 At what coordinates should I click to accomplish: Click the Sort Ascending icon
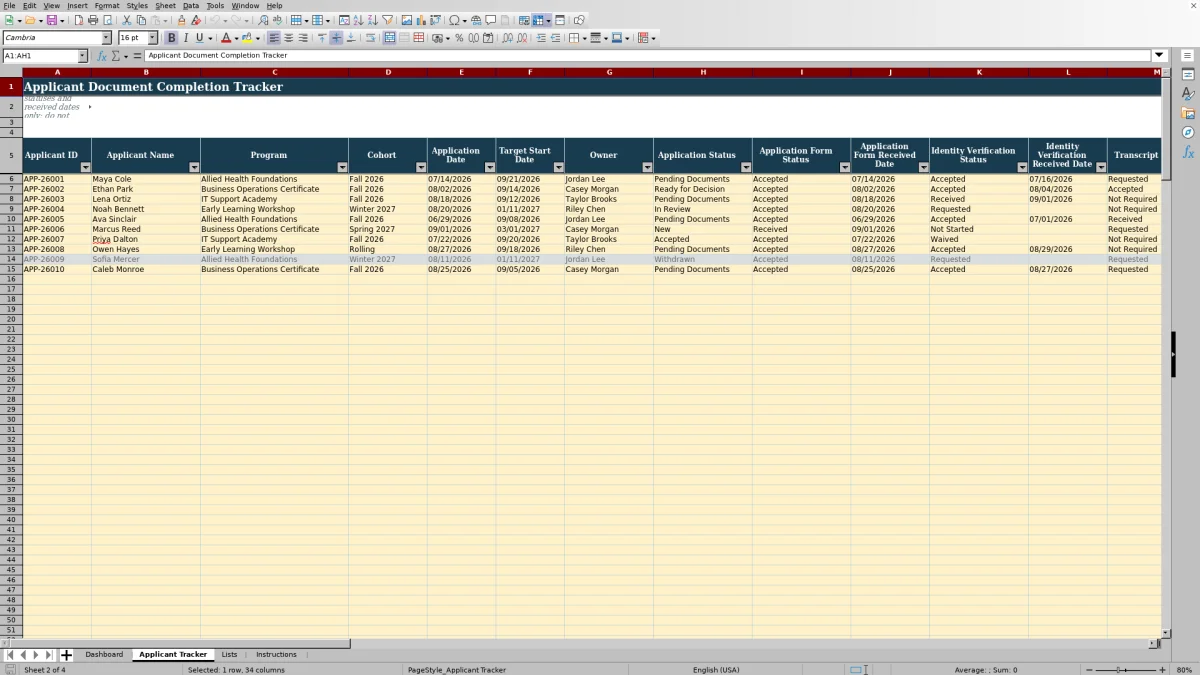pyautogui.click(x=358, y=20)
